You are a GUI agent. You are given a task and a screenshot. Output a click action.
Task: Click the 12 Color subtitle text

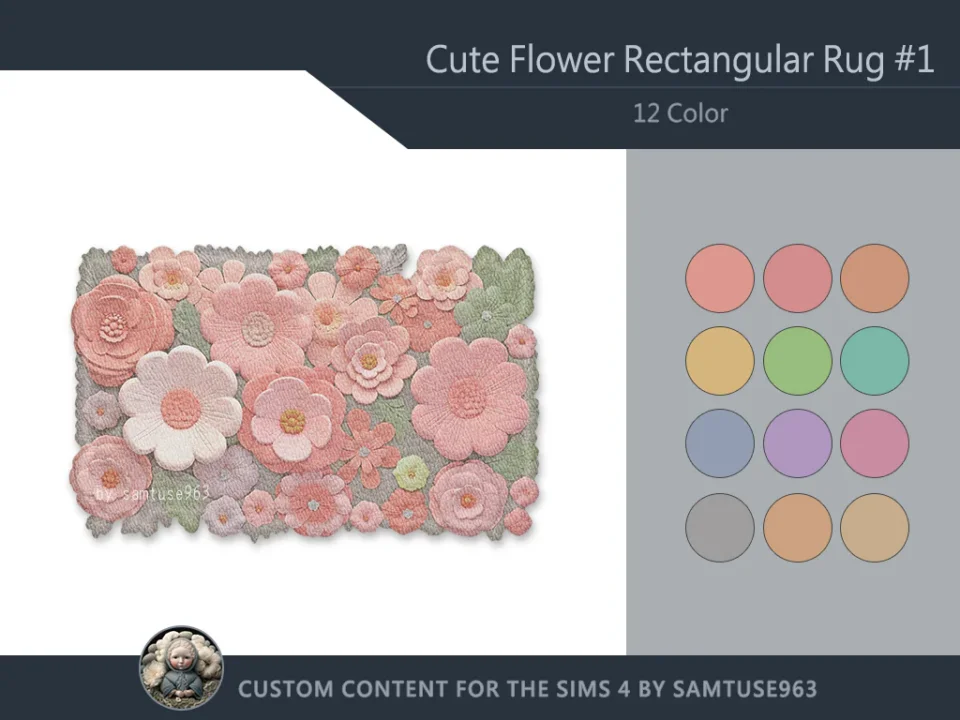pyautogui.click(x=680, y=113)
